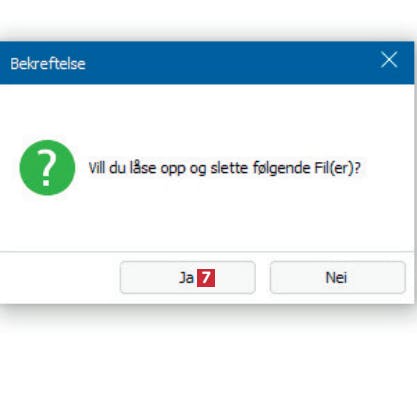The width and height of the screenshot is (417, 396).
Task: Click the white numeral inside the red badge
Action: (206, 278)
